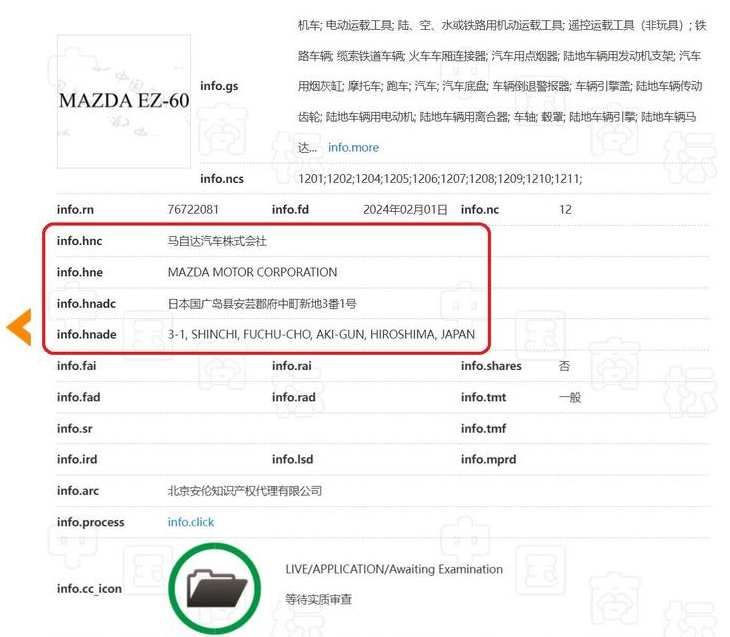Select filing date 2024年02月01日
Screen dimensions: 730x637
405,210
